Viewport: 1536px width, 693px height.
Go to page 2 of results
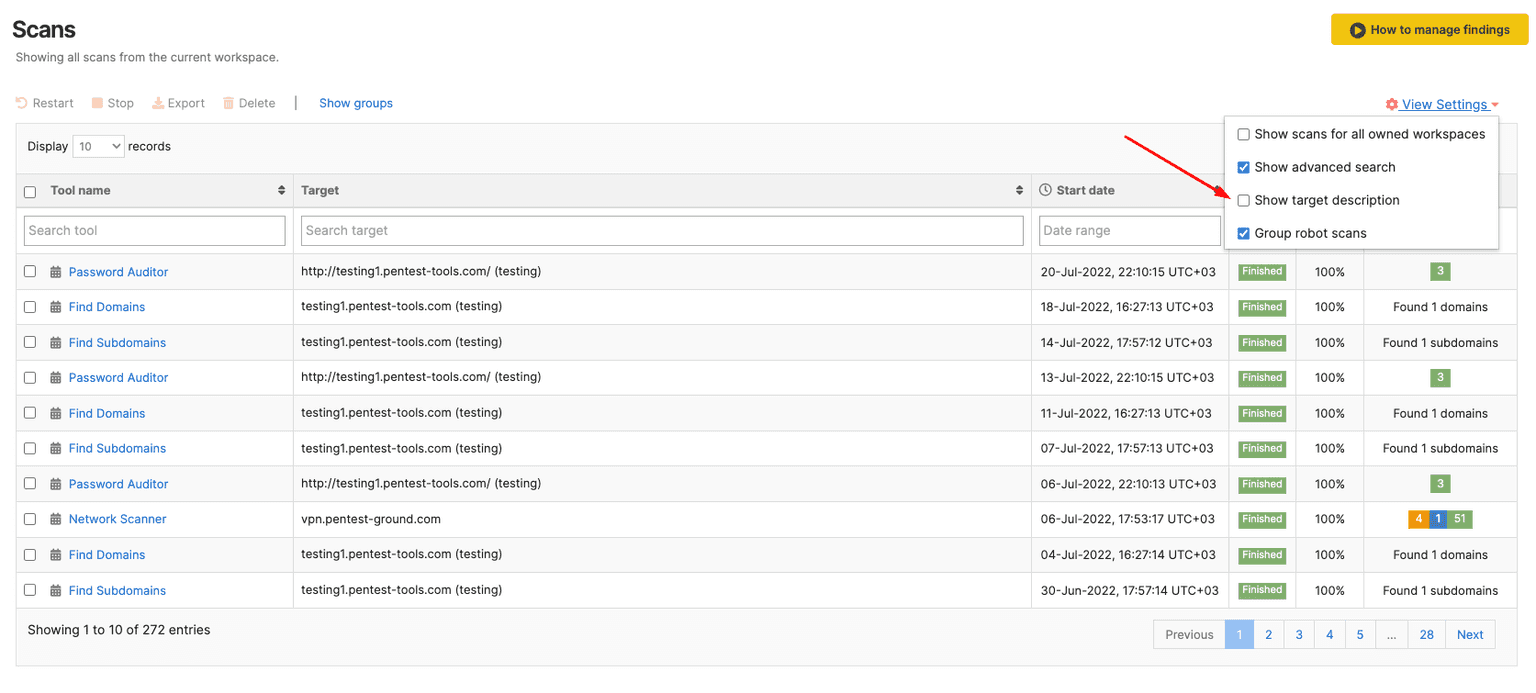click(1268, 635)
